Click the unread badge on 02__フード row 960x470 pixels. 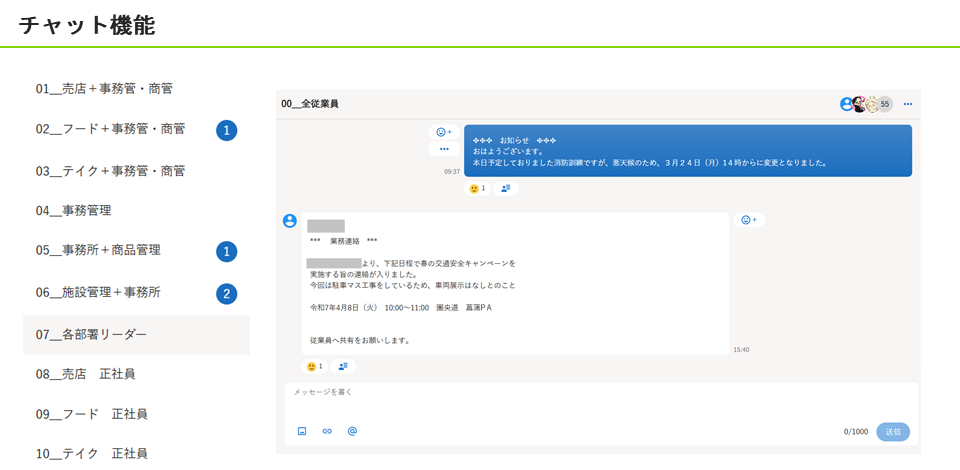227,130
